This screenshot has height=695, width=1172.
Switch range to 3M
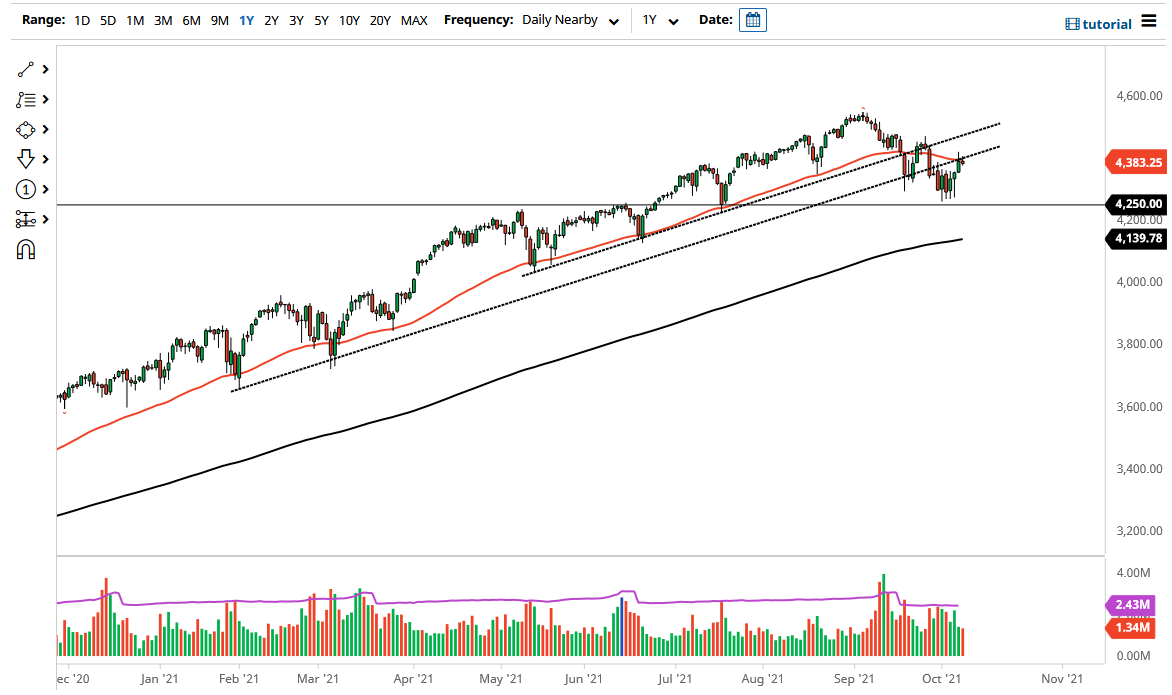[163, 19]
